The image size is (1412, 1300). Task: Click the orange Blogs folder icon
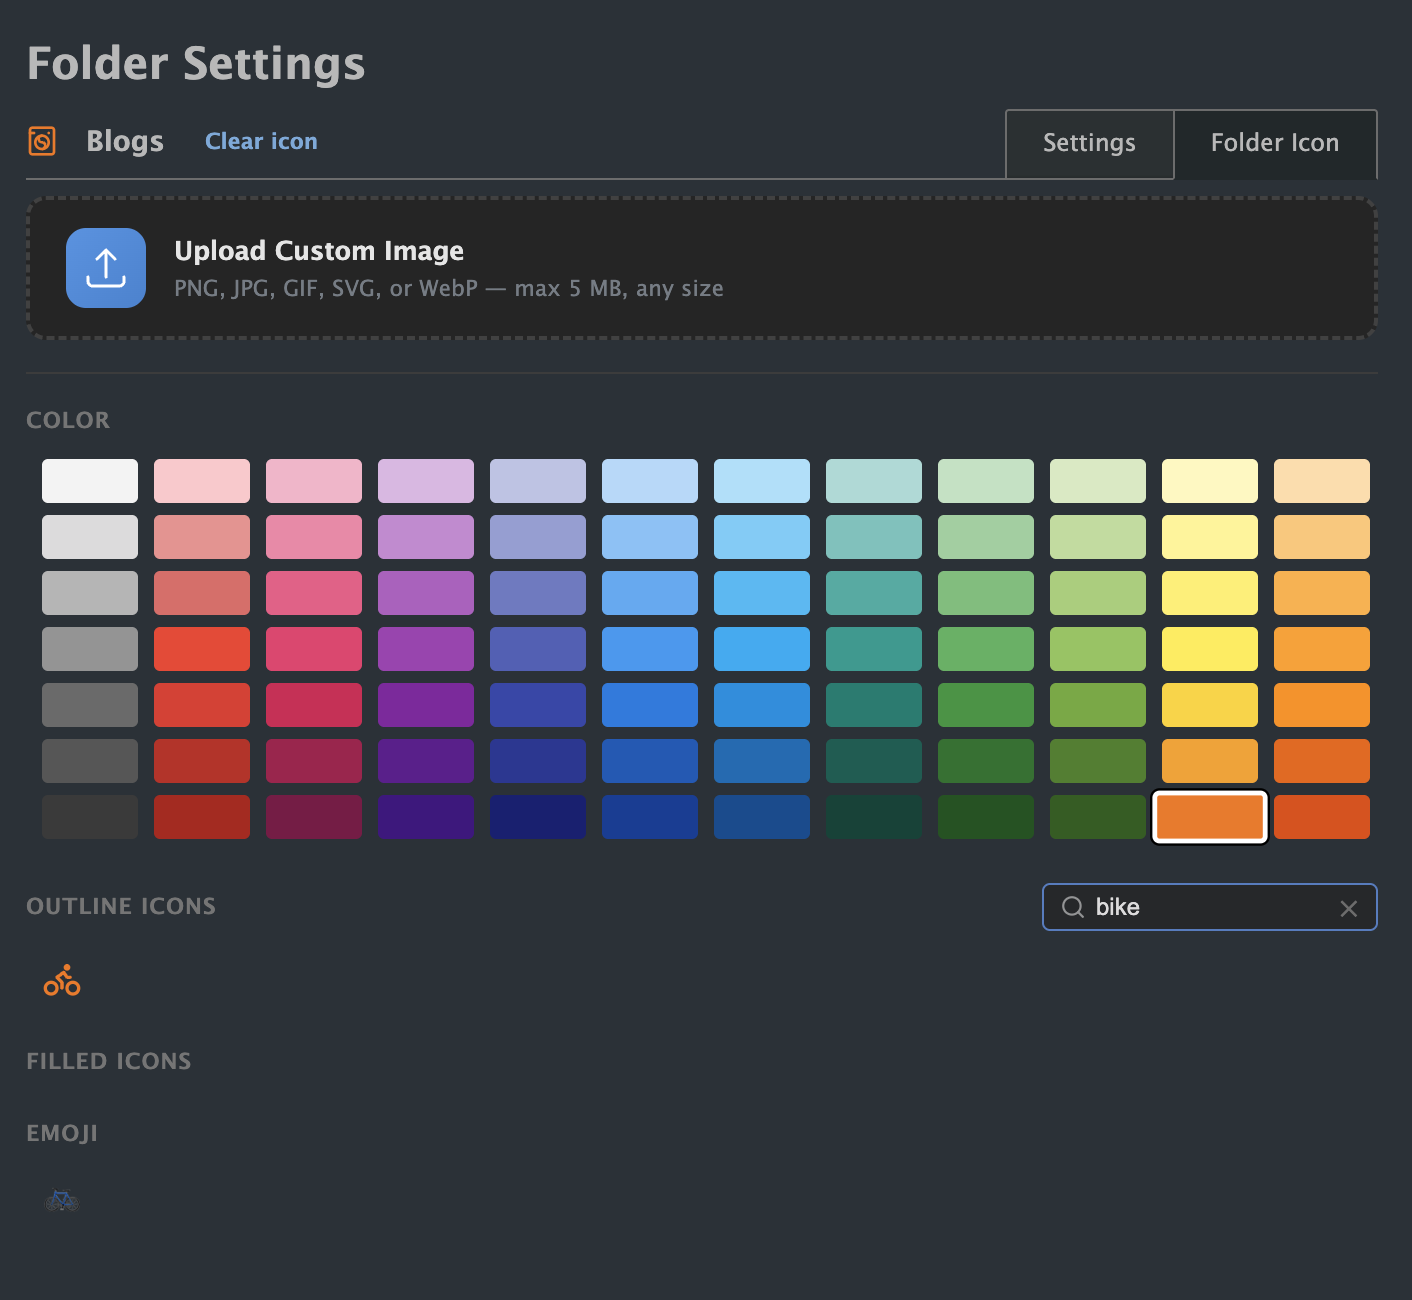click(42, 141)
